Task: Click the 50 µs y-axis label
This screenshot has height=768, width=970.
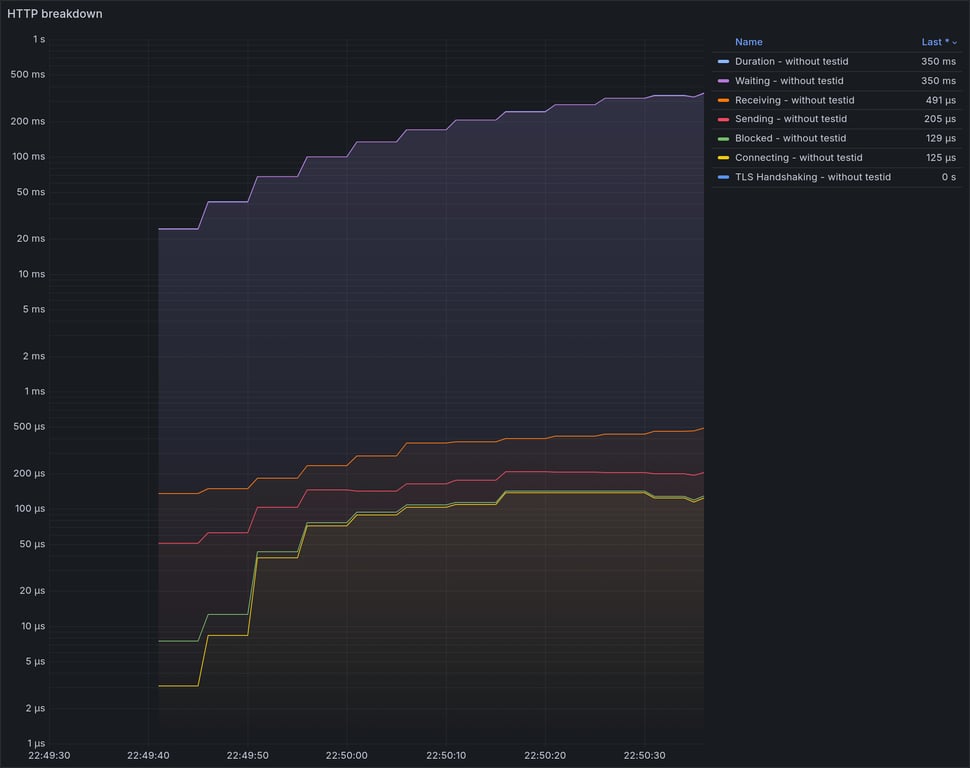Action: 32,544
